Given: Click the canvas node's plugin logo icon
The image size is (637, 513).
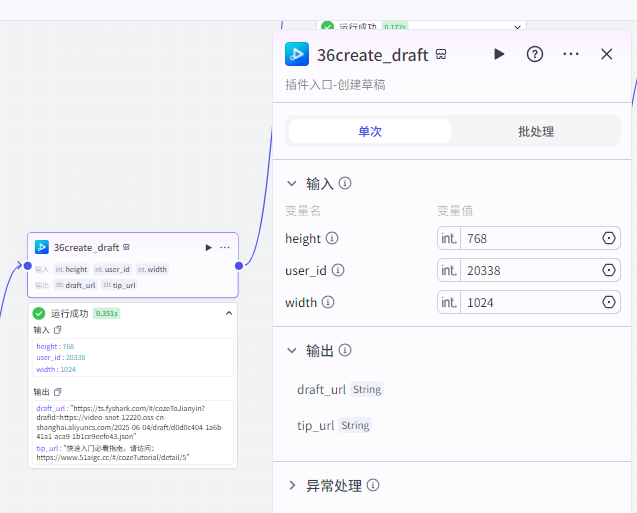Looking at the screenshot, I should (x=42, y=247).
